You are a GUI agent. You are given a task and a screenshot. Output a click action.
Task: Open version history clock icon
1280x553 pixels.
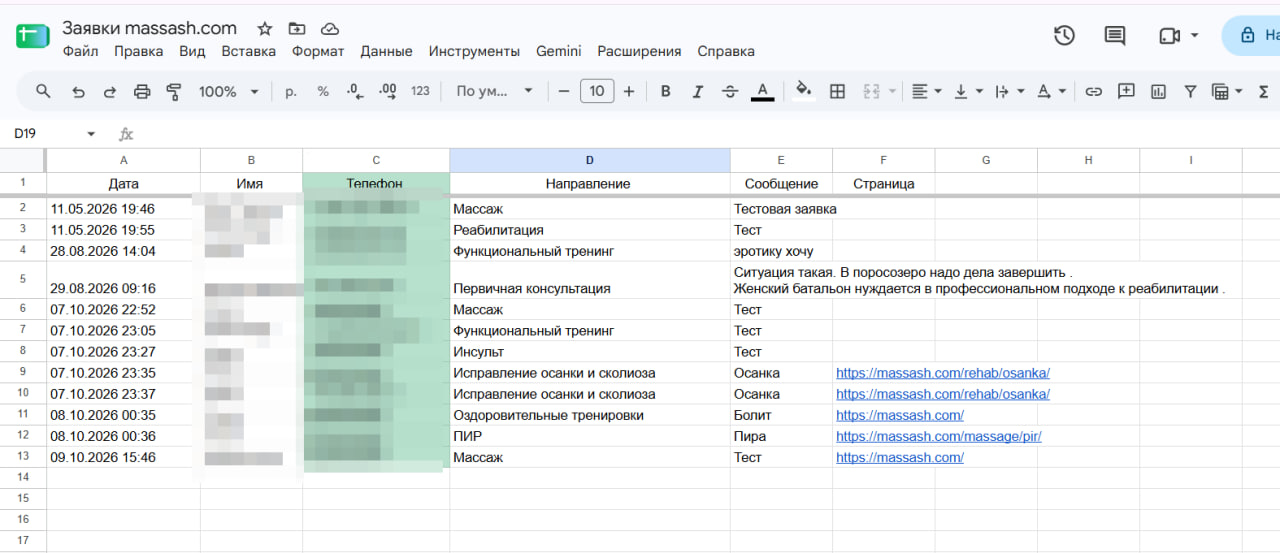pyautogui.click(x=1064, y=35)
